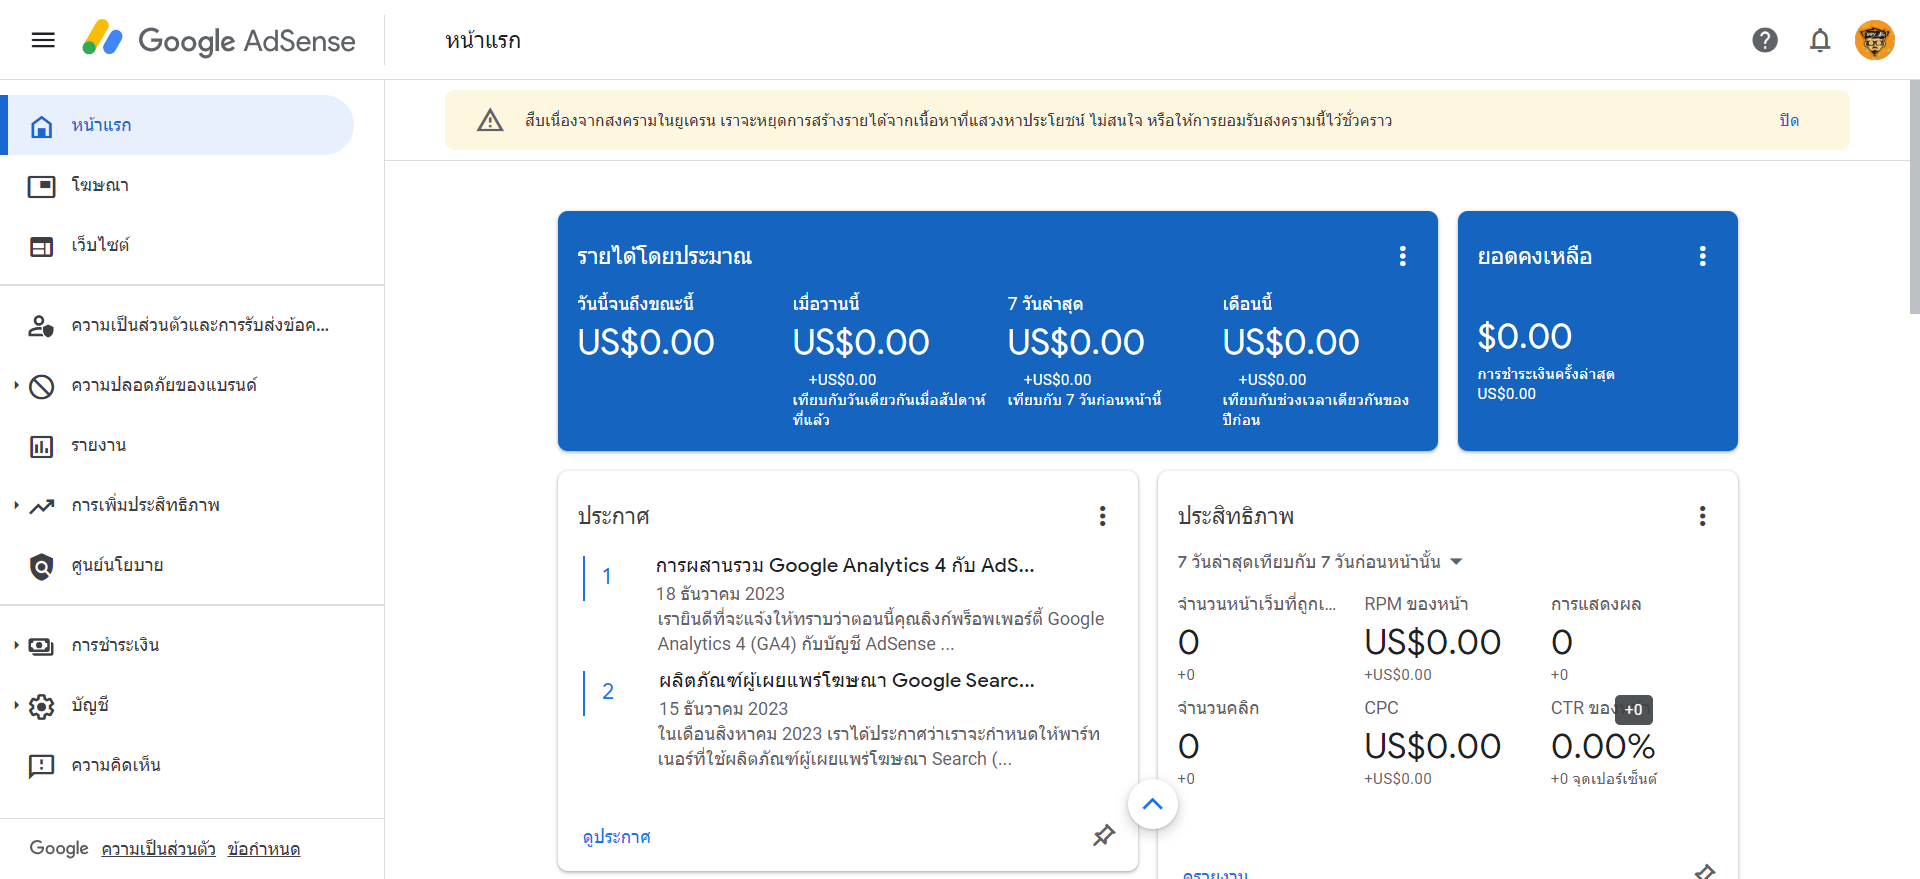This screenshot has width=1920, height=879.
Task: Expand the การเพิ่มประสิทธิภาพ submenu arrow
Action: click(16, 505)
